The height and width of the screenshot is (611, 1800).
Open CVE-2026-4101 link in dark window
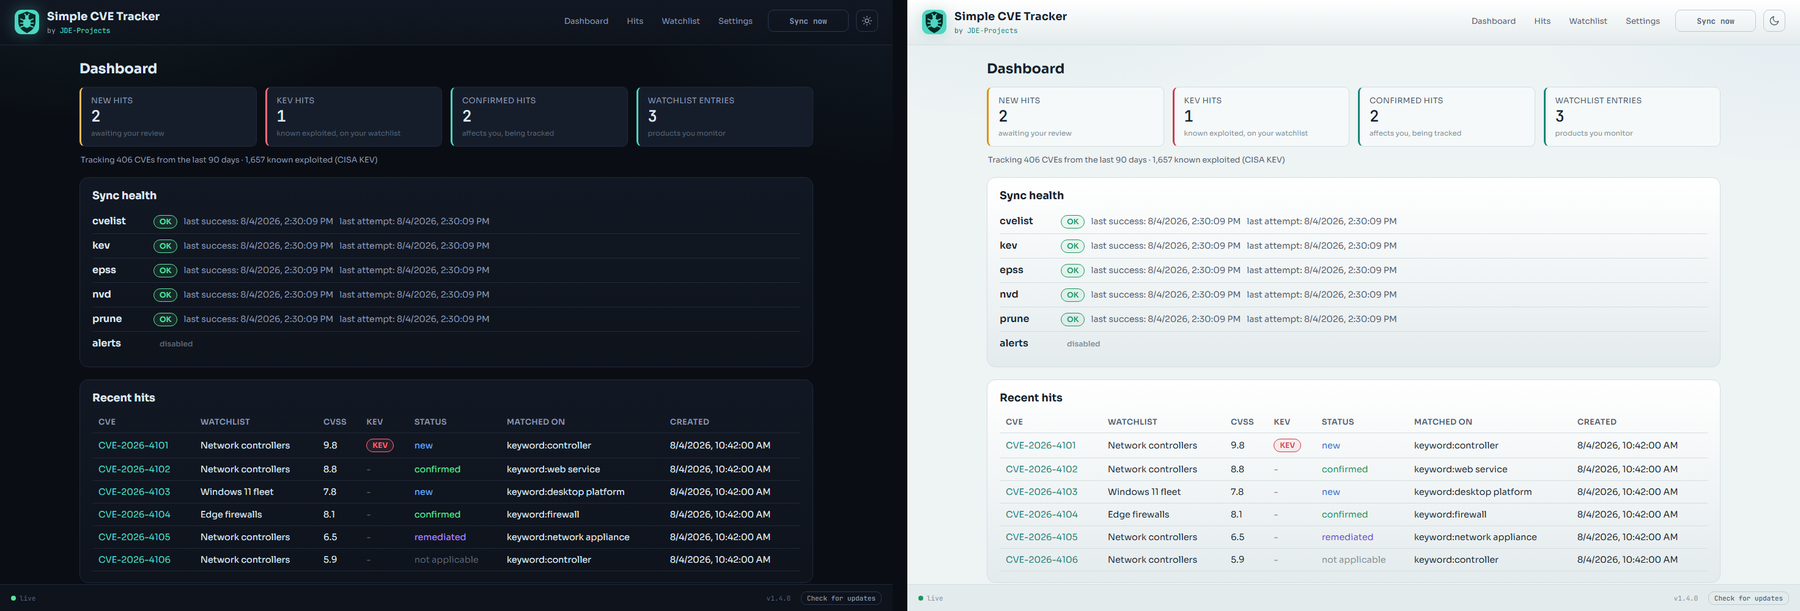pos(133,446)
